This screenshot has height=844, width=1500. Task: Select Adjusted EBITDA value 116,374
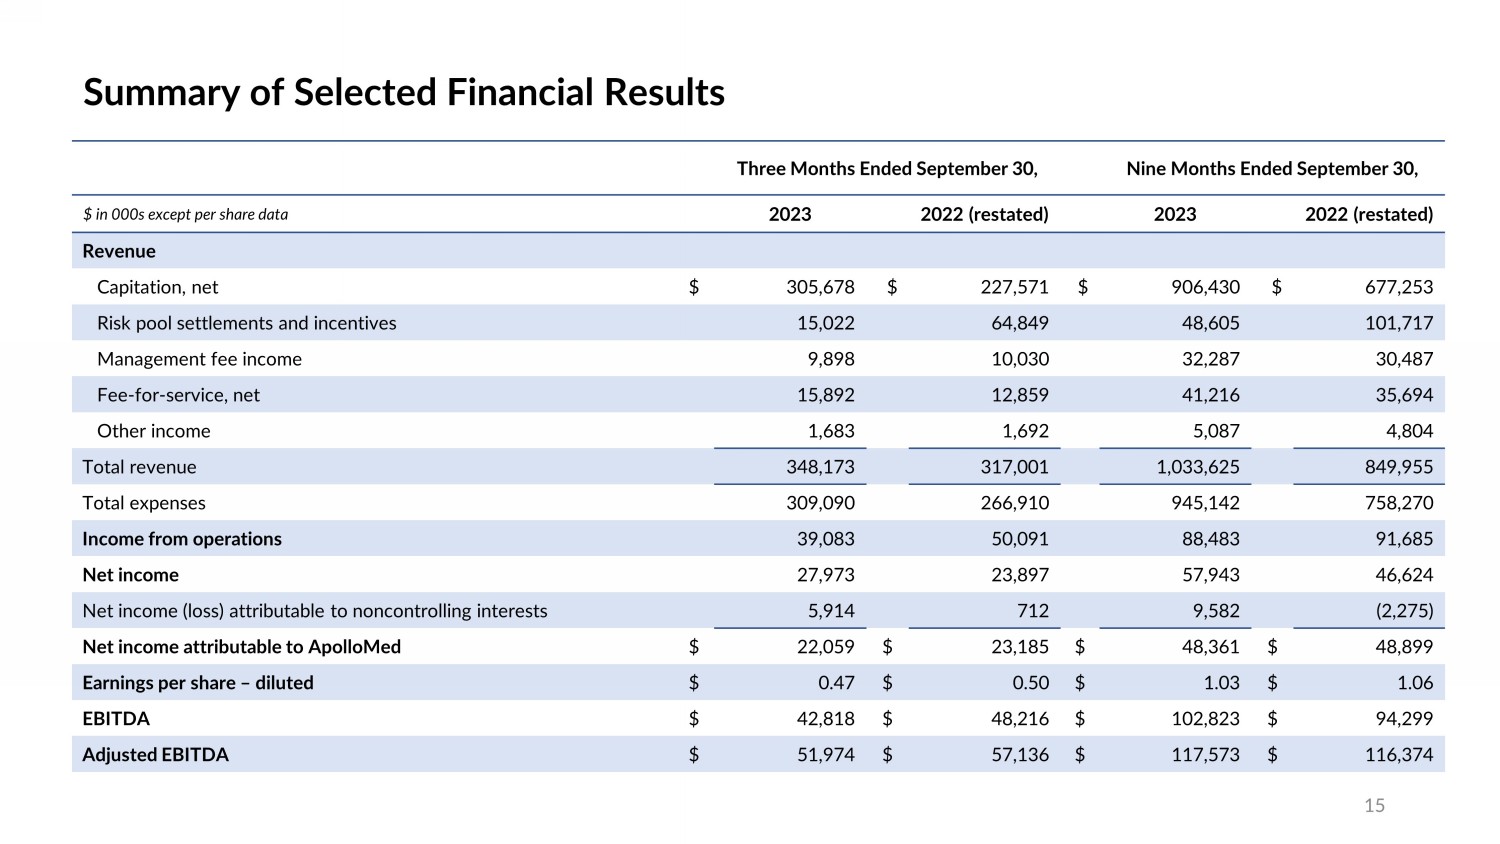[x=1398, y=755]
